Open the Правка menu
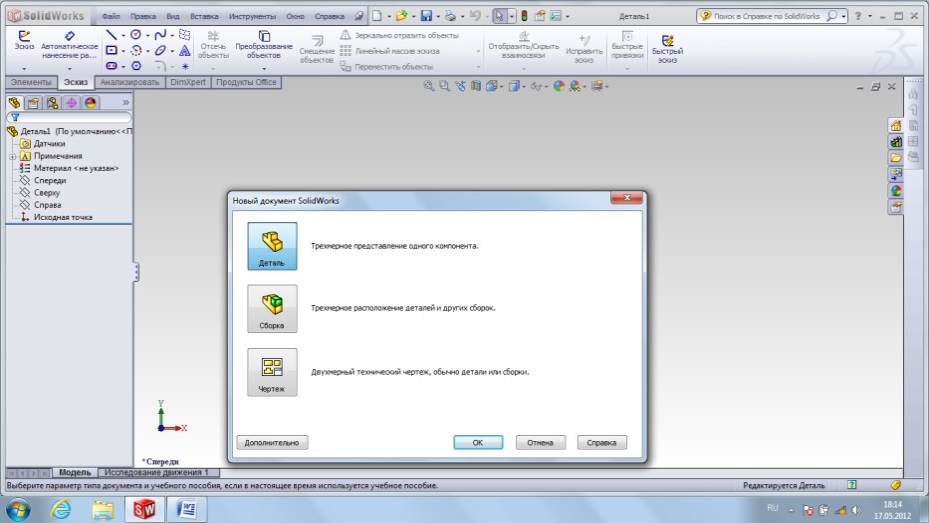This screenshot has width=929, height=523. (143, 17)
